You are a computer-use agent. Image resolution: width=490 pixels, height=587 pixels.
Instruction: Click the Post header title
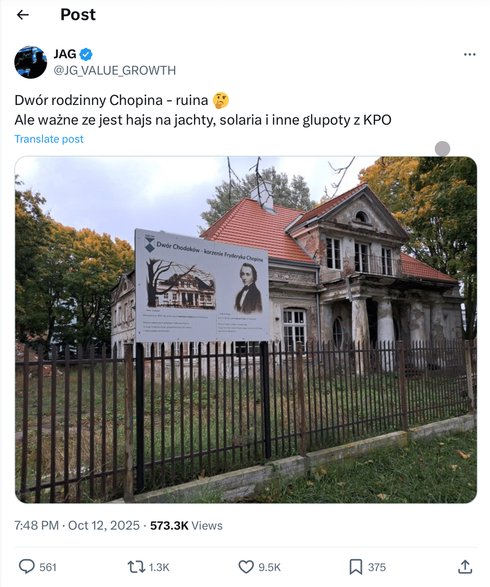pyautogui.click(x=78, y=15)
